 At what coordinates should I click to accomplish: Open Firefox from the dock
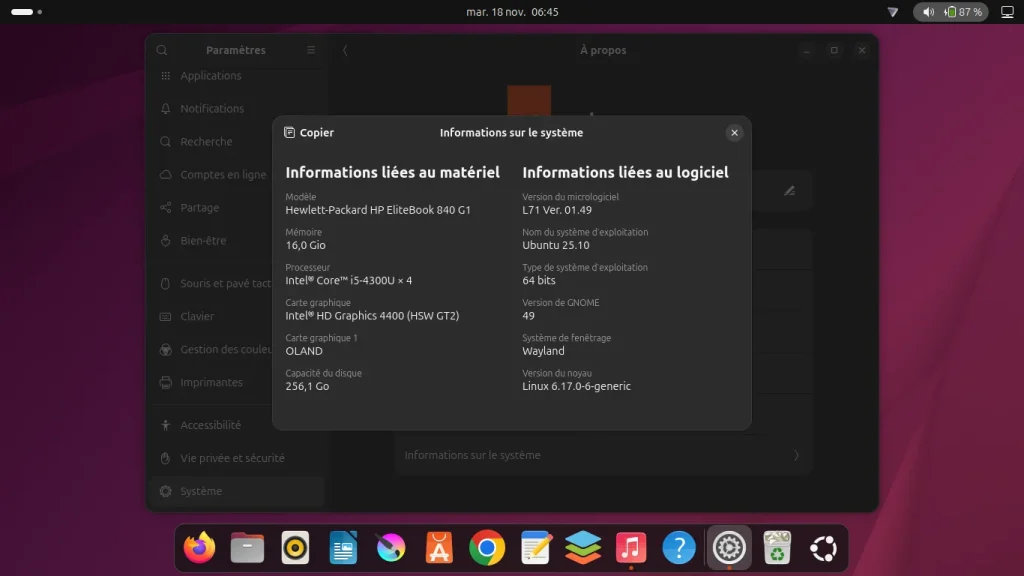pyautogui.click(x=199, y=547)
